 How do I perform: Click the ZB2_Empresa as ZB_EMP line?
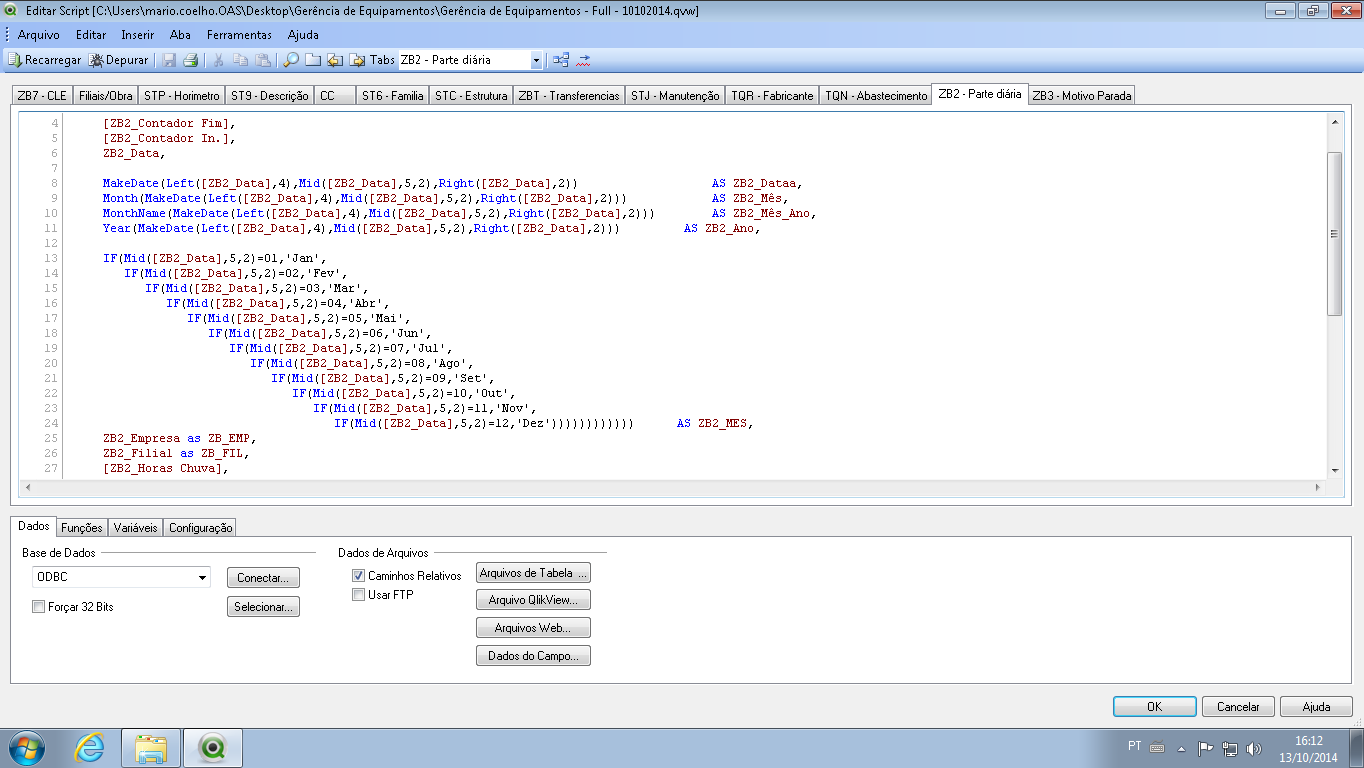pos(179,438)
